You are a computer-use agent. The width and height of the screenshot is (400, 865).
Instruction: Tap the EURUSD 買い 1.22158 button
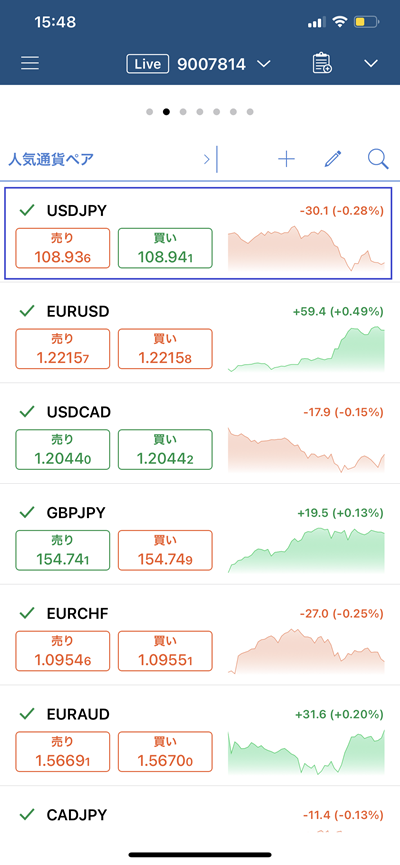165,349
